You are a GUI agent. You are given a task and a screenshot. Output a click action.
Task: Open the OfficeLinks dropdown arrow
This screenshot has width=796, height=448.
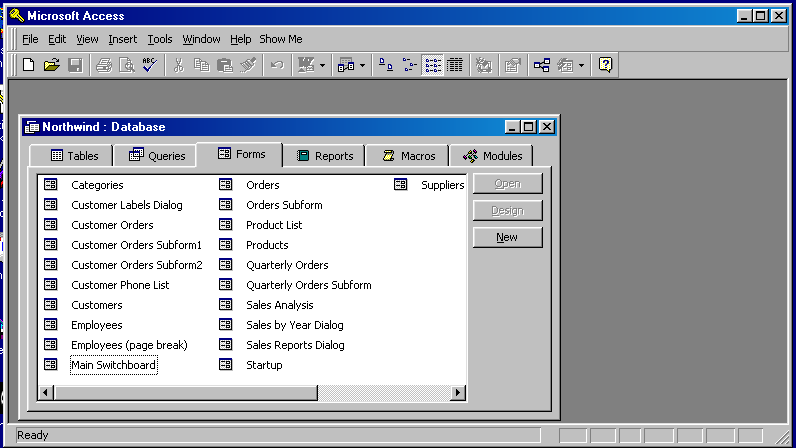click(x=322, y=66)
